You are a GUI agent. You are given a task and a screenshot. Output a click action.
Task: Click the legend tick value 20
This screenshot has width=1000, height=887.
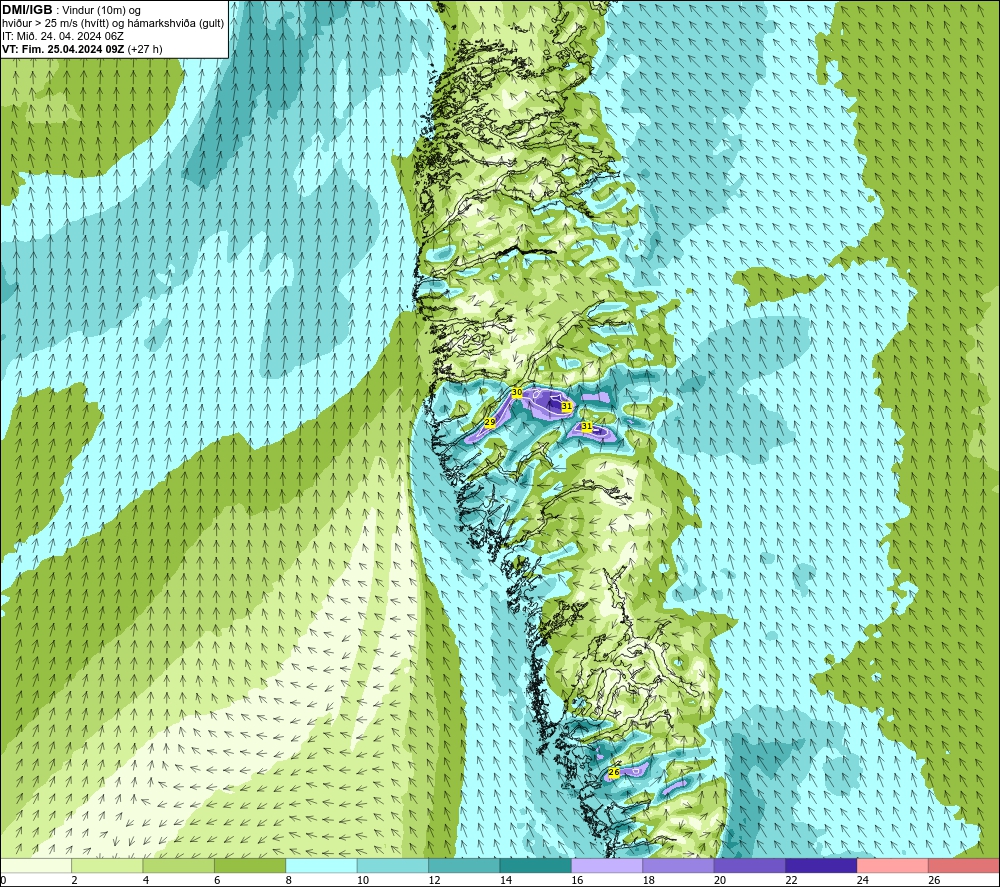click(720, 880)
